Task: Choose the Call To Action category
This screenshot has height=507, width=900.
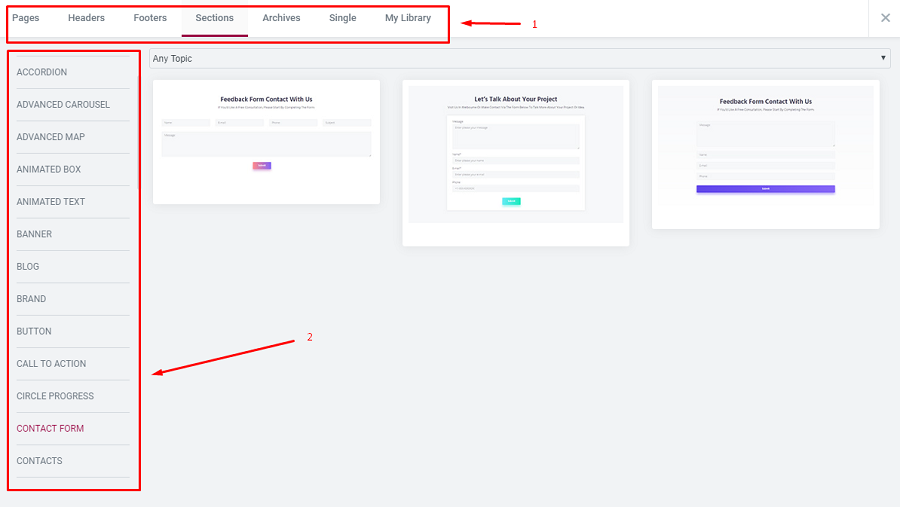Action: [51, 364]
